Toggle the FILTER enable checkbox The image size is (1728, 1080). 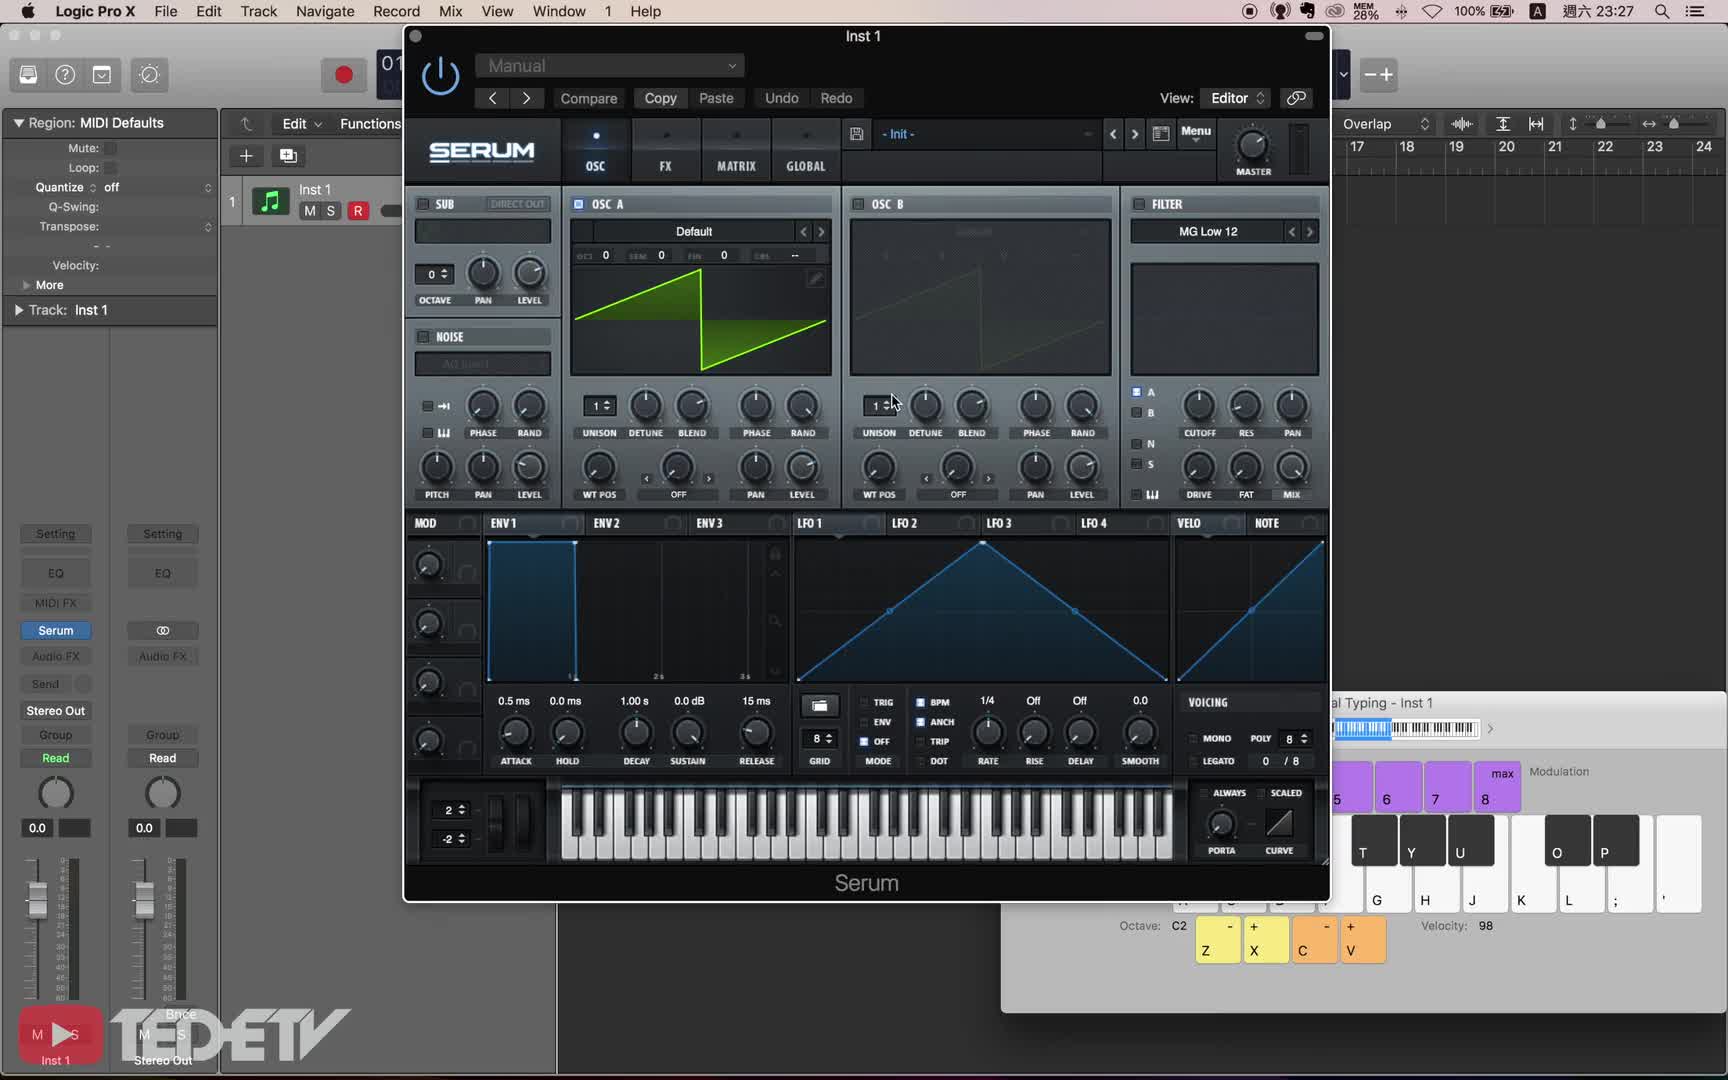tap(1138, 204)
